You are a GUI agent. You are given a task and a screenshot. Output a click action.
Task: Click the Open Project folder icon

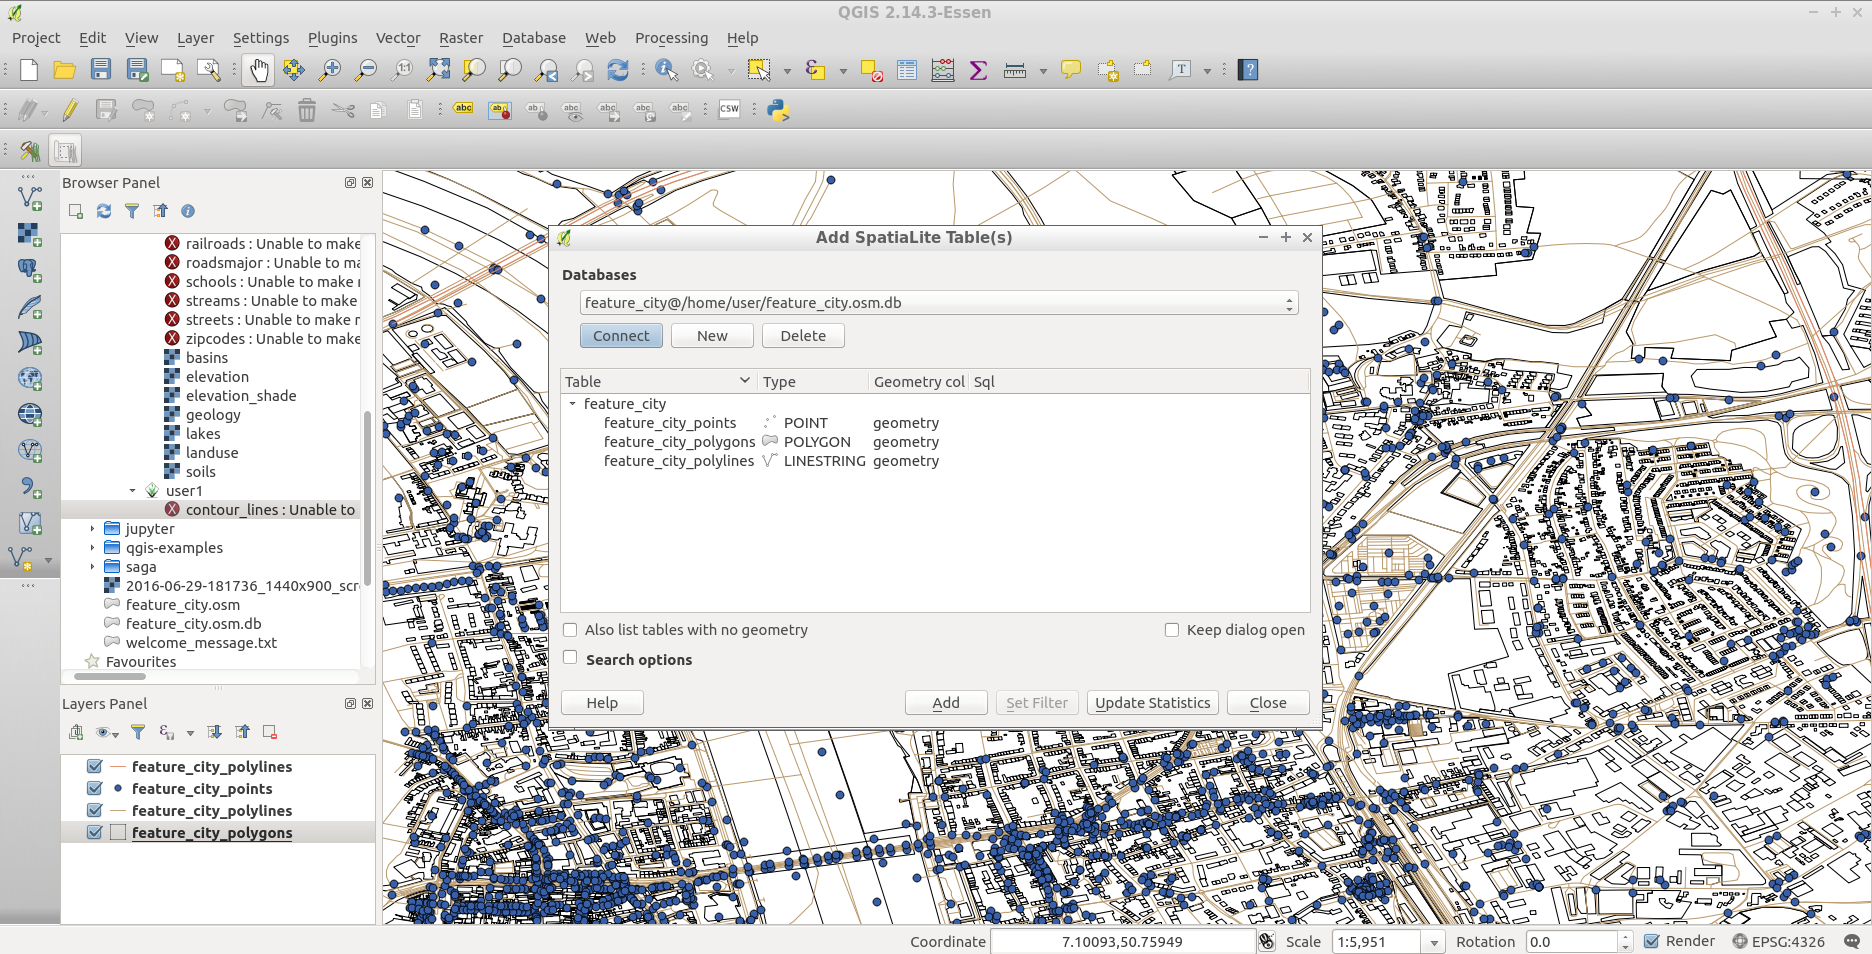pyautogui.click(x=64, y=70)
